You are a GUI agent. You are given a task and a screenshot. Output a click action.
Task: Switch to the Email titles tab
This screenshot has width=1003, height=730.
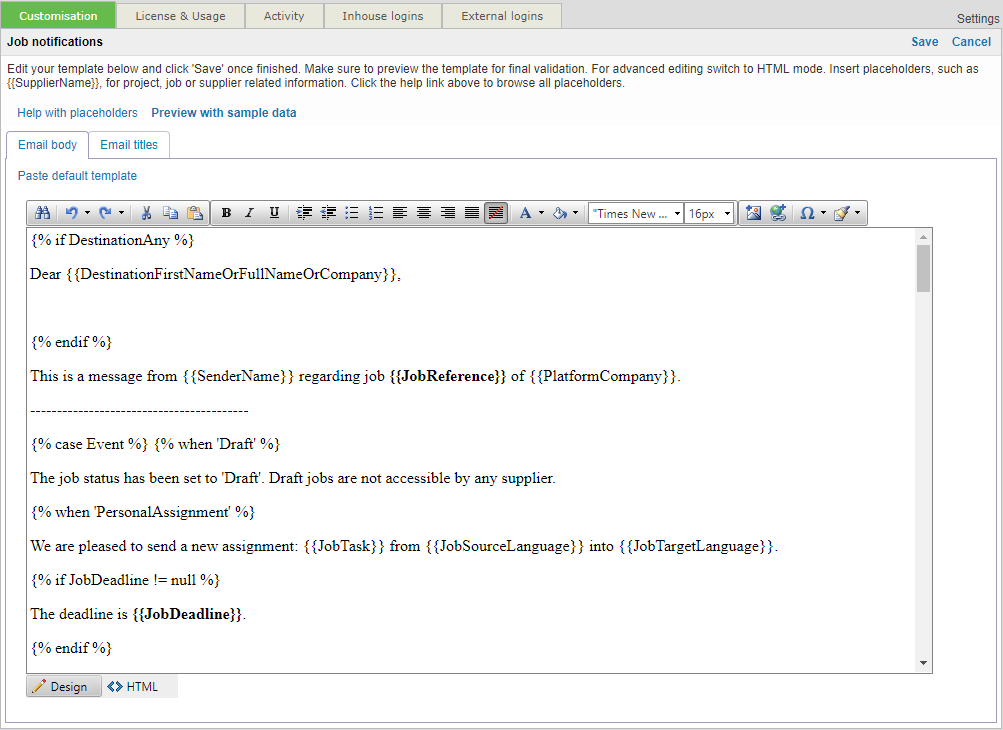coord(129,145)
